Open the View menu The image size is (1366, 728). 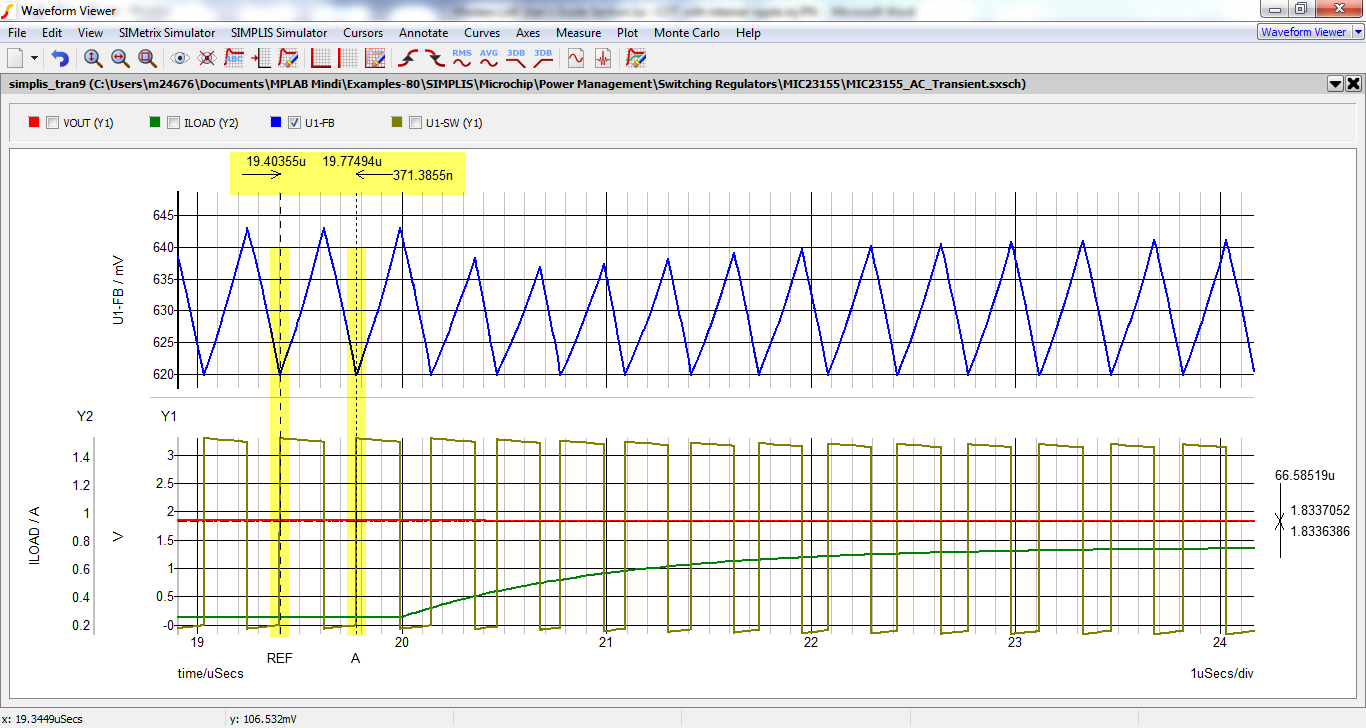click(90, 33)
